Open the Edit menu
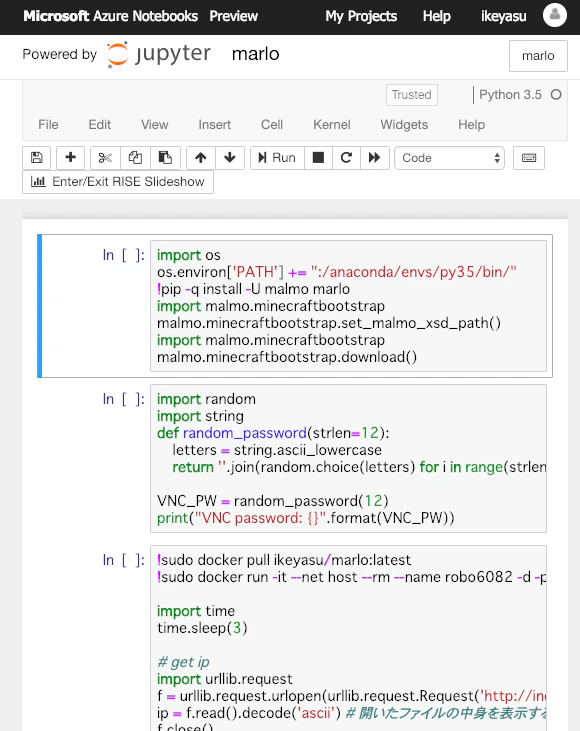Image resolution: width=580 pixels, height=731 pixels. [100, 124]
